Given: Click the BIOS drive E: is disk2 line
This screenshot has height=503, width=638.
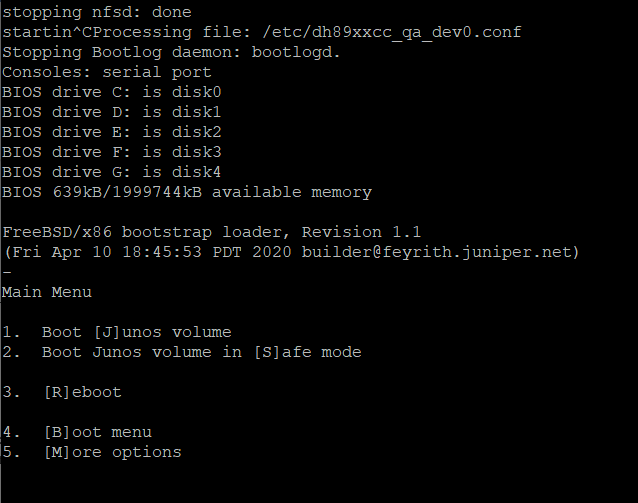Looking at the screenshot, I should pos(111,132).
